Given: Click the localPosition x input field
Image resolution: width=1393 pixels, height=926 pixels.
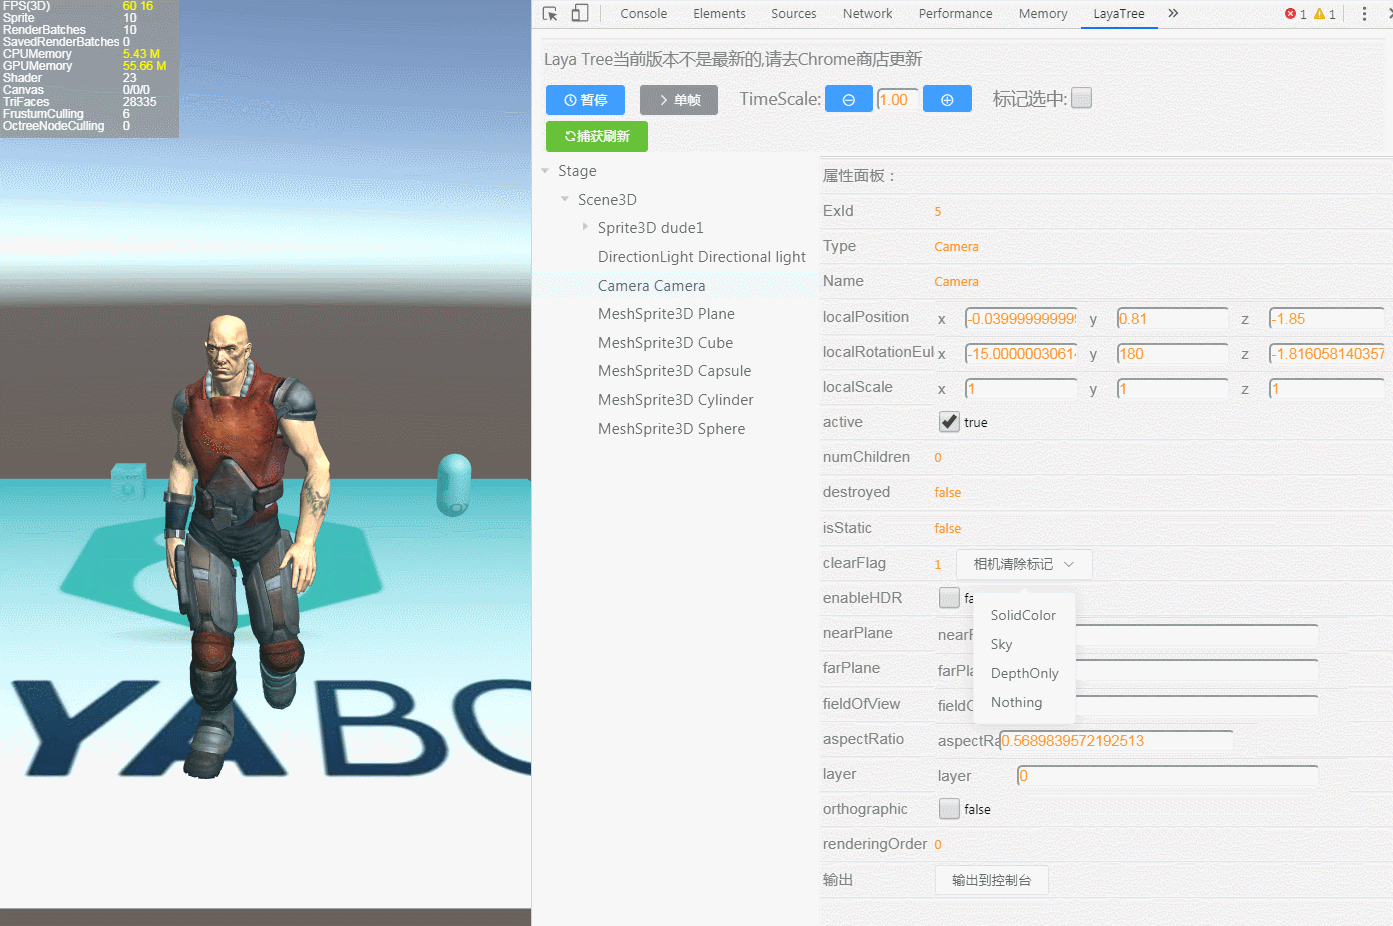Looking at the screenshot, I should coord(1021,319).
